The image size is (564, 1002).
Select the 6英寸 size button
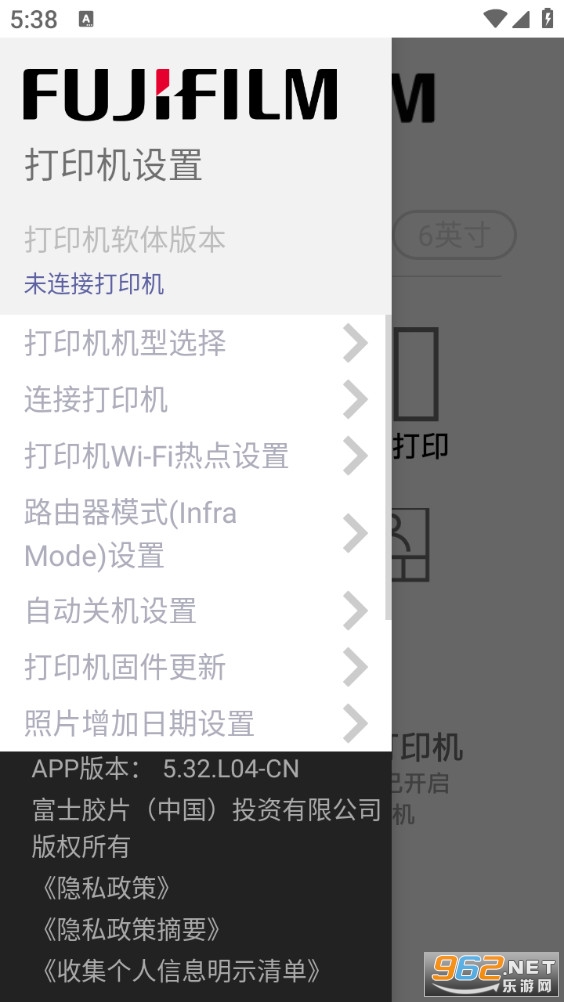click(x=454, y=236)
